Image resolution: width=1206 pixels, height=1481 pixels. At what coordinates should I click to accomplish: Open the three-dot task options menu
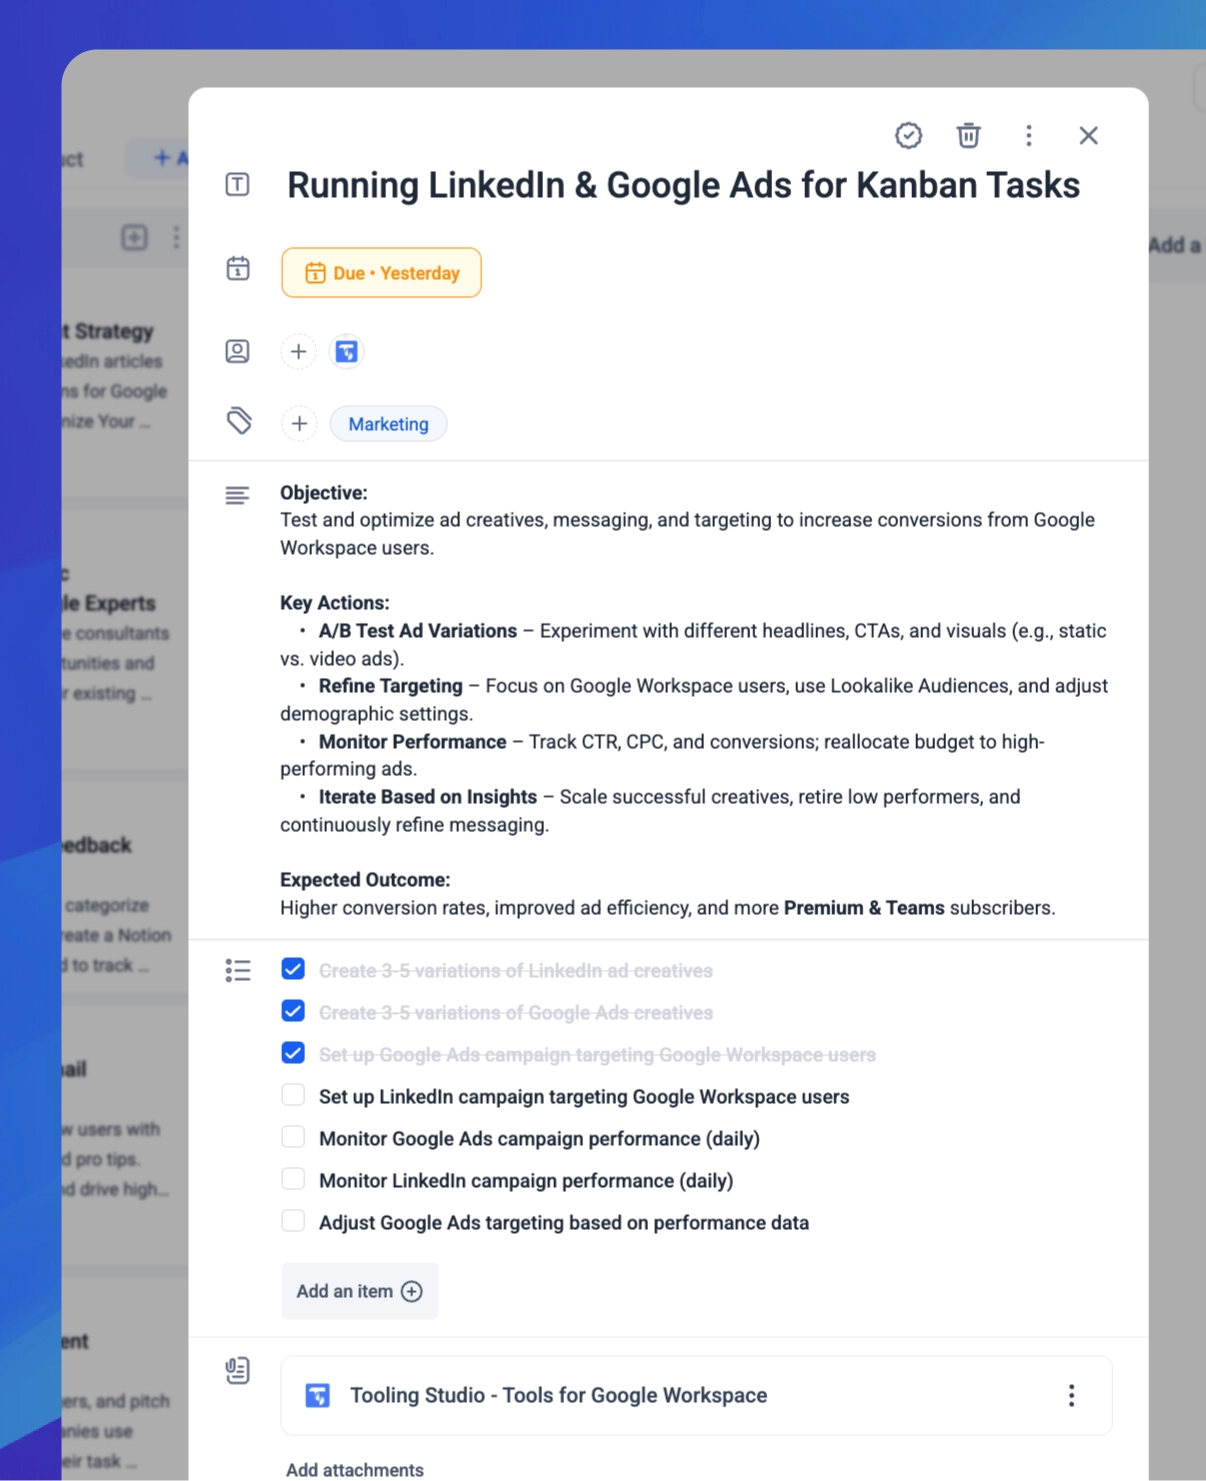pyautogui.click(x=1028, y=135)
